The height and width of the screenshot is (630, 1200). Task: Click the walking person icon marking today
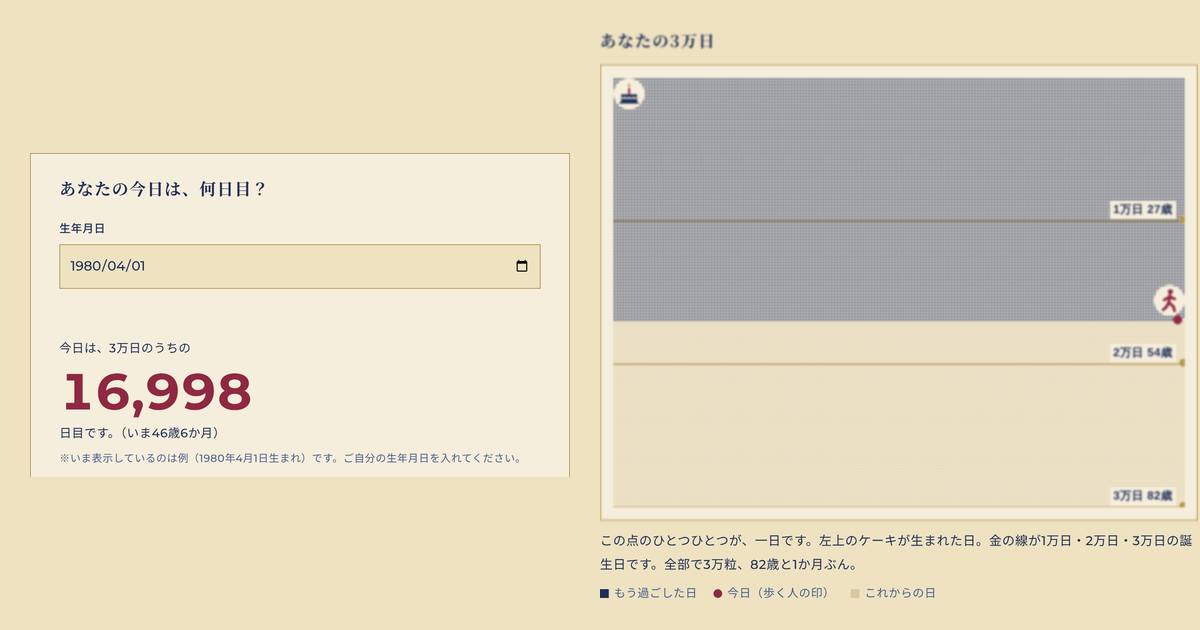[1168, 300]
